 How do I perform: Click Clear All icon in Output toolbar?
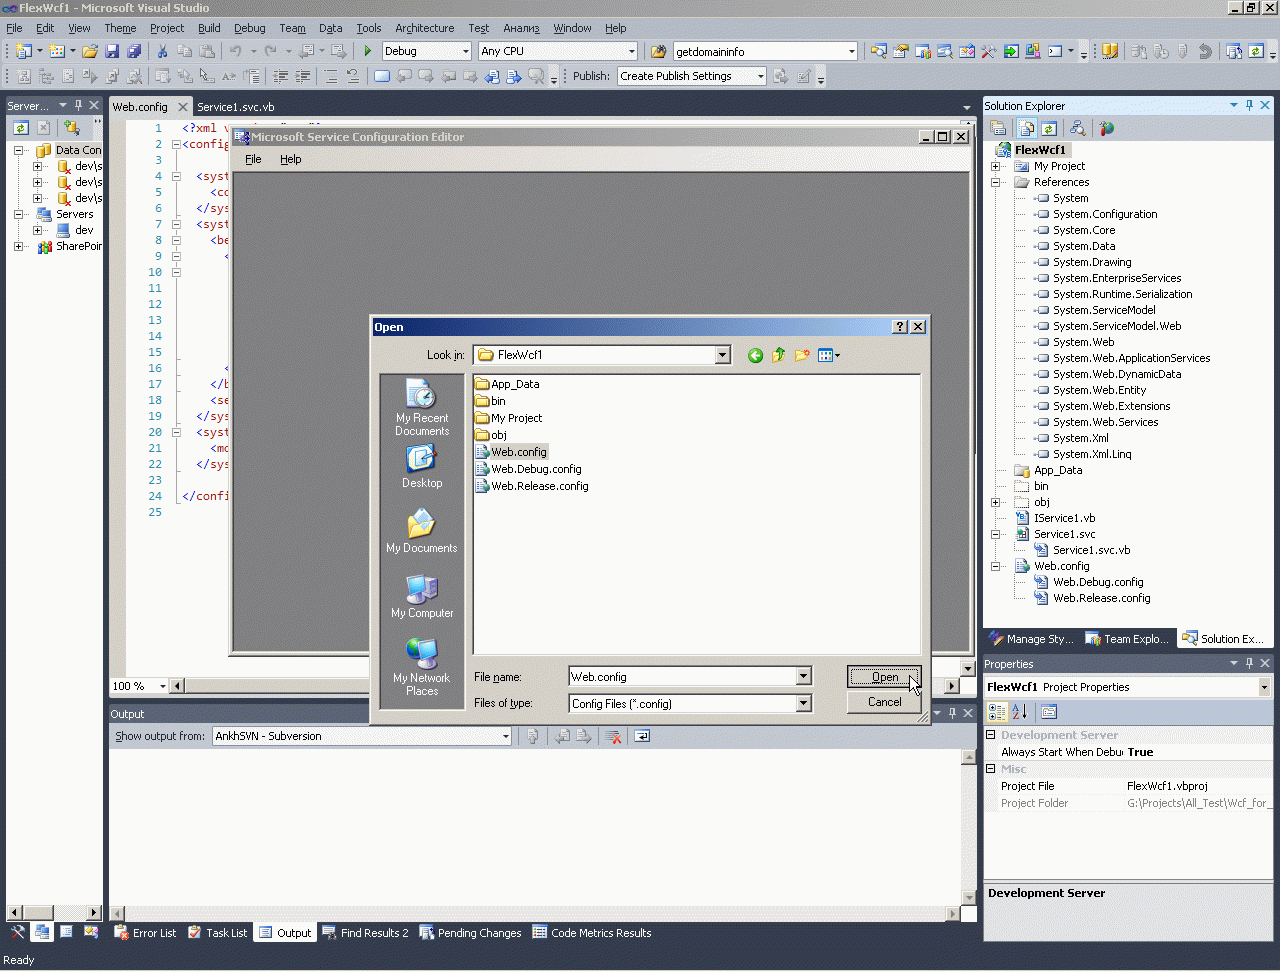click(x=614, y=737)
